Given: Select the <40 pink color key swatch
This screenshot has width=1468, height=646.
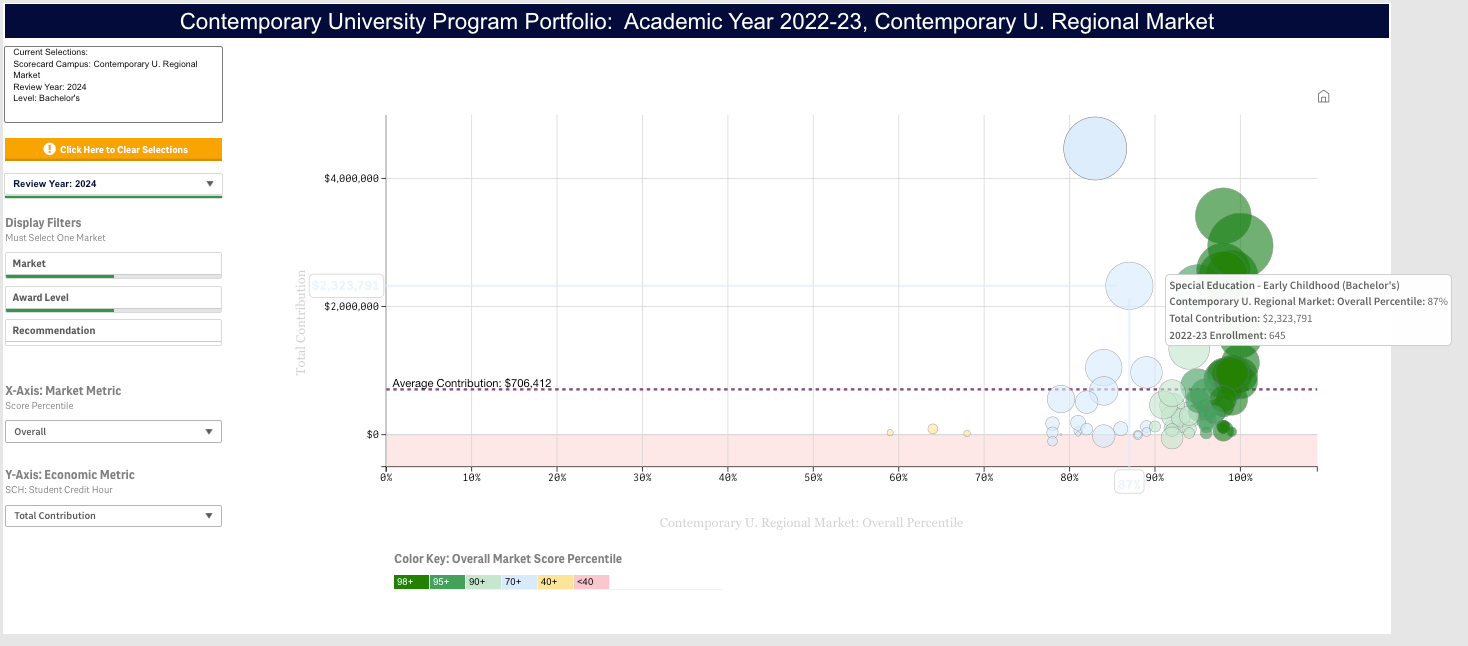Looking at the screenshot, I should pyautogui.click(x=591, y=581).
